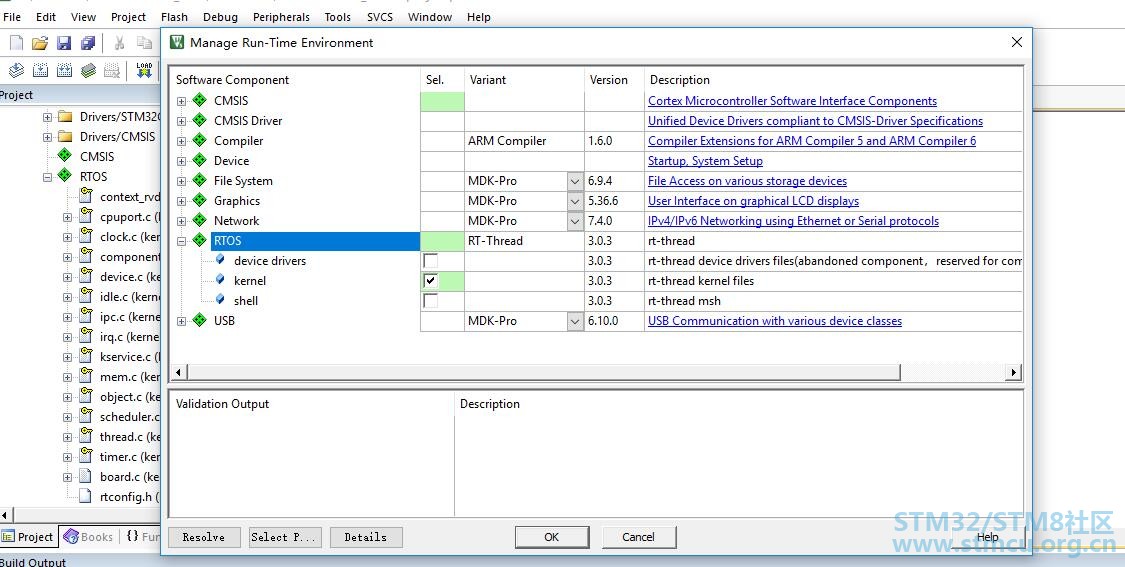Open the File System variant dropdown
Screen dimensions: 1125x567
pyautogui.click(x=575, y=181)
